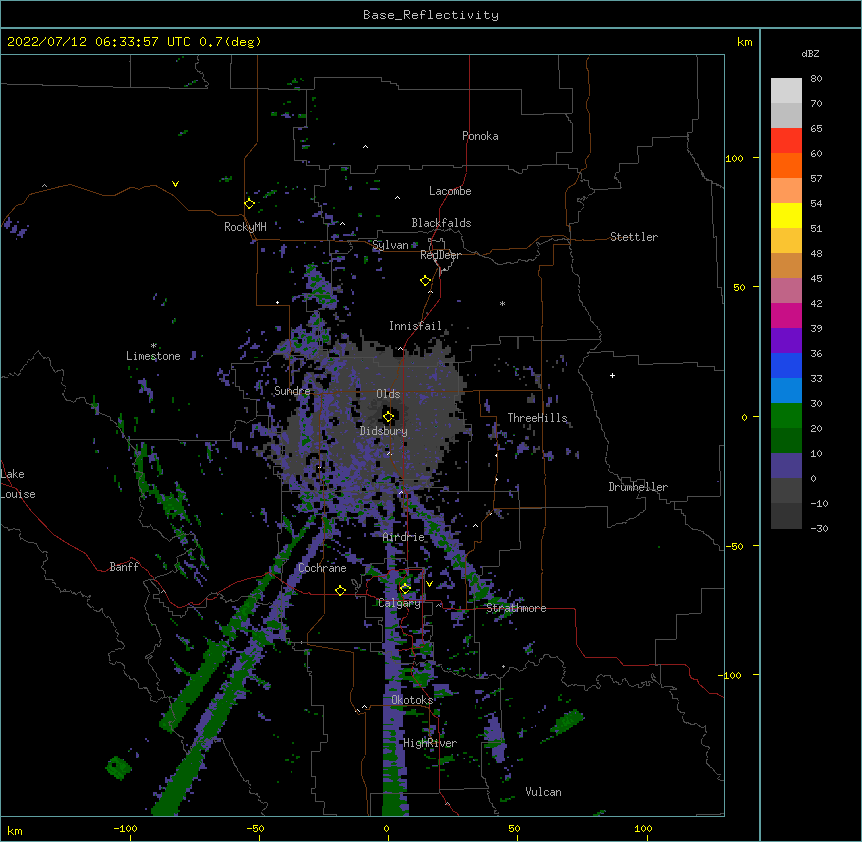
Task: Click the Strathmore label
Action: click(516, 608)
